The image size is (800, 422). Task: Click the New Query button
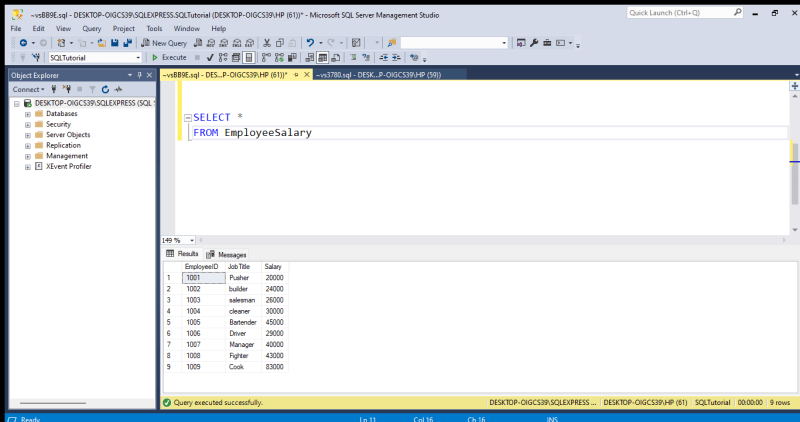pos(164,43)
